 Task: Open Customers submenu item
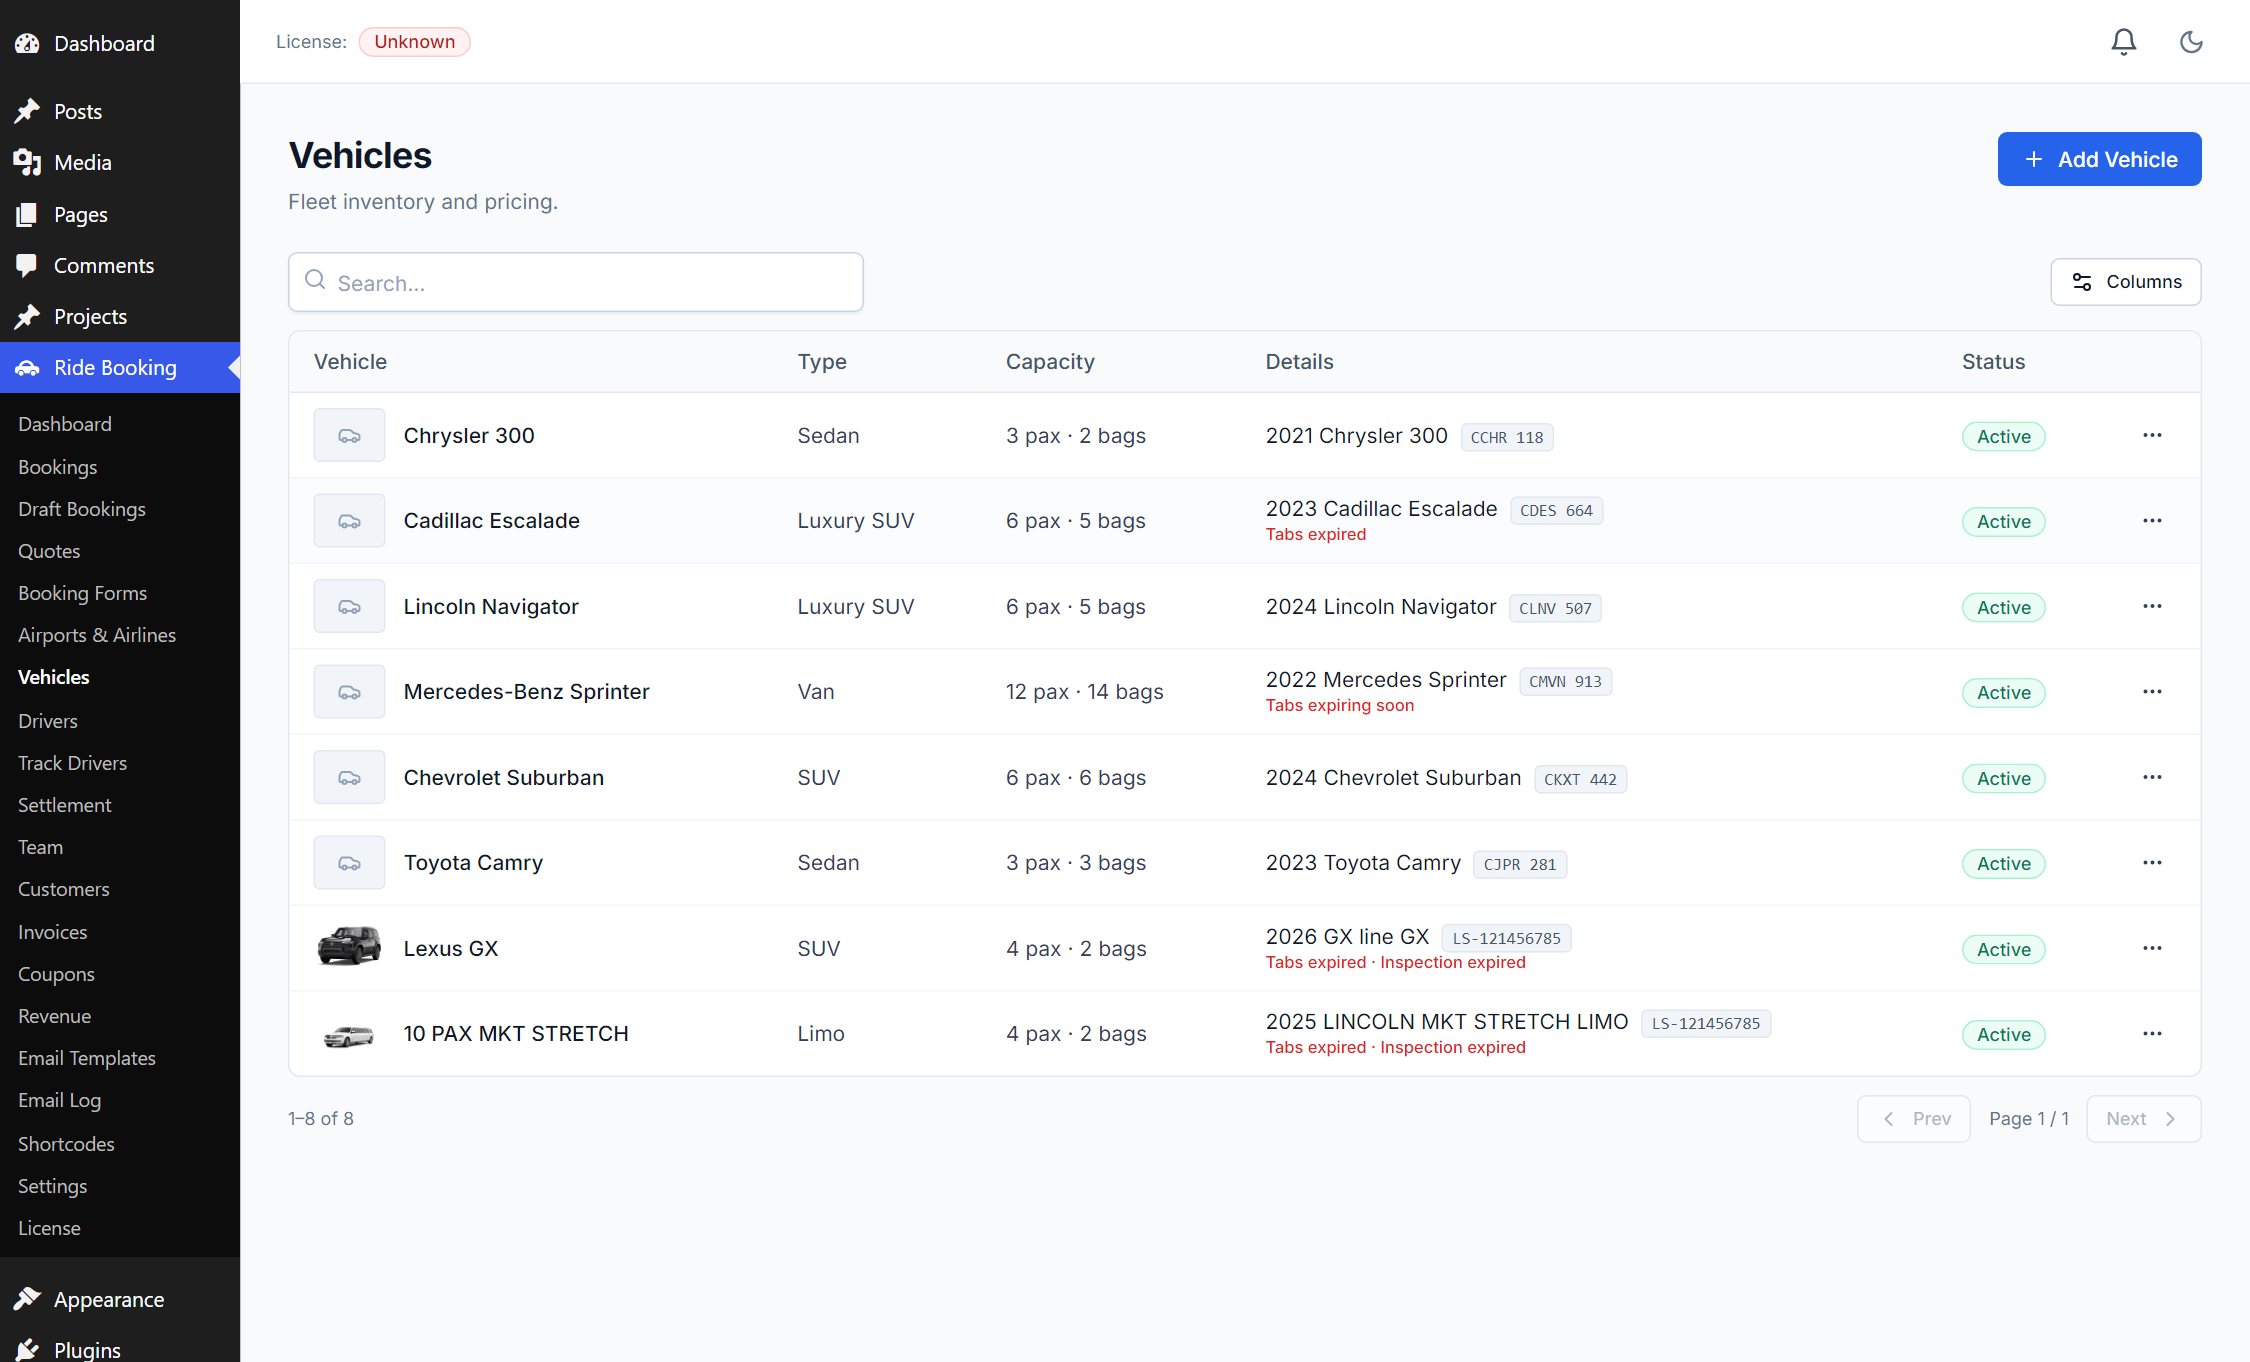click(64, 889)
